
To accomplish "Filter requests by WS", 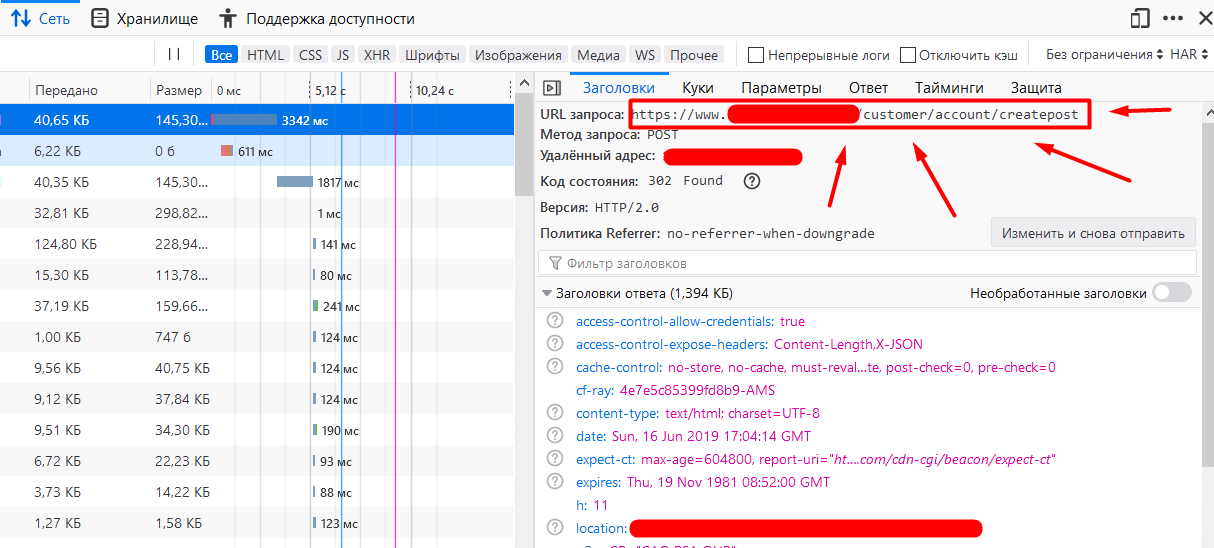I will [x=645, y=55].
